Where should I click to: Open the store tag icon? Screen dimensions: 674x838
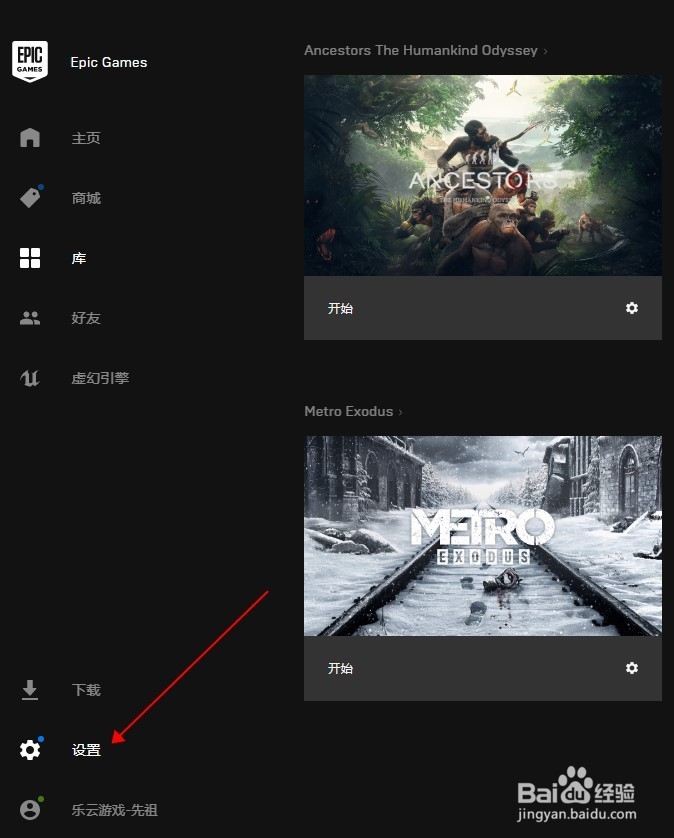click(x=30, y=197)
